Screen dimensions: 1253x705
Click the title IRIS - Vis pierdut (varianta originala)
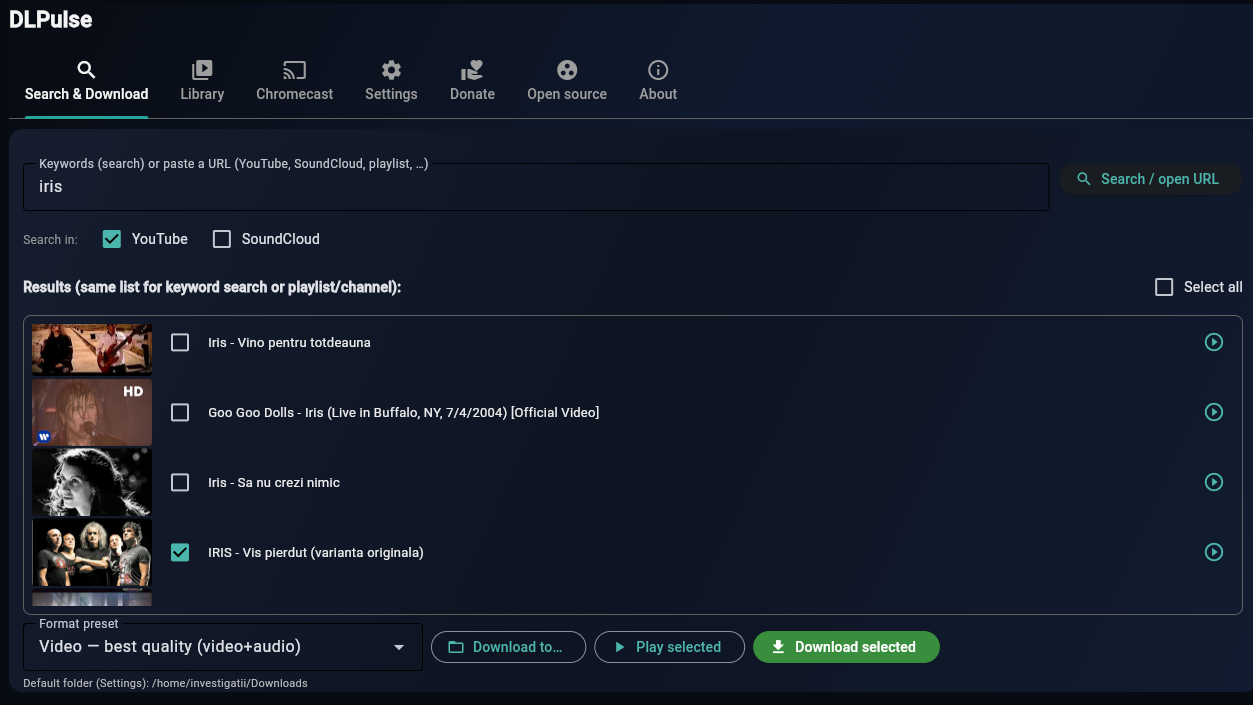[x=316, y=552]
